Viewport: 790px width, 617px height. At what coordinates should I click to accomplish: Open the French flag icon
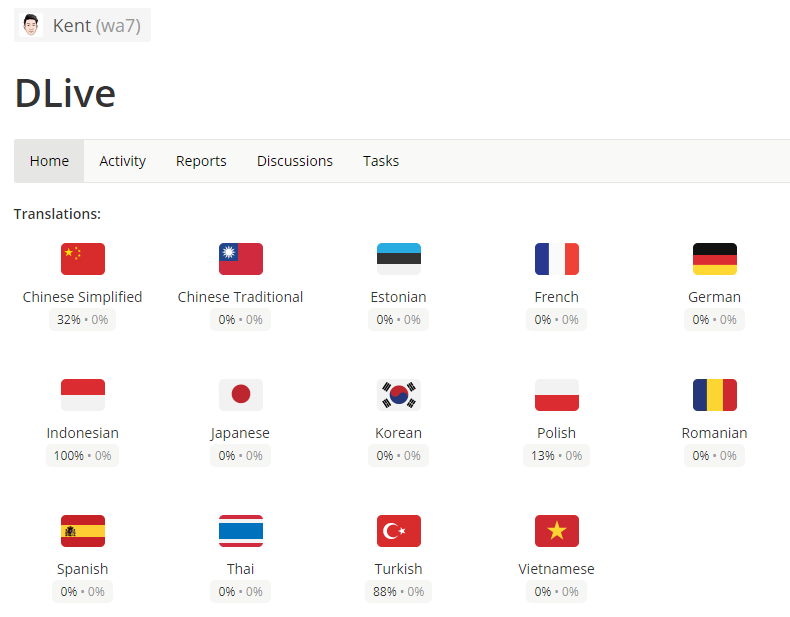point(557,259)
